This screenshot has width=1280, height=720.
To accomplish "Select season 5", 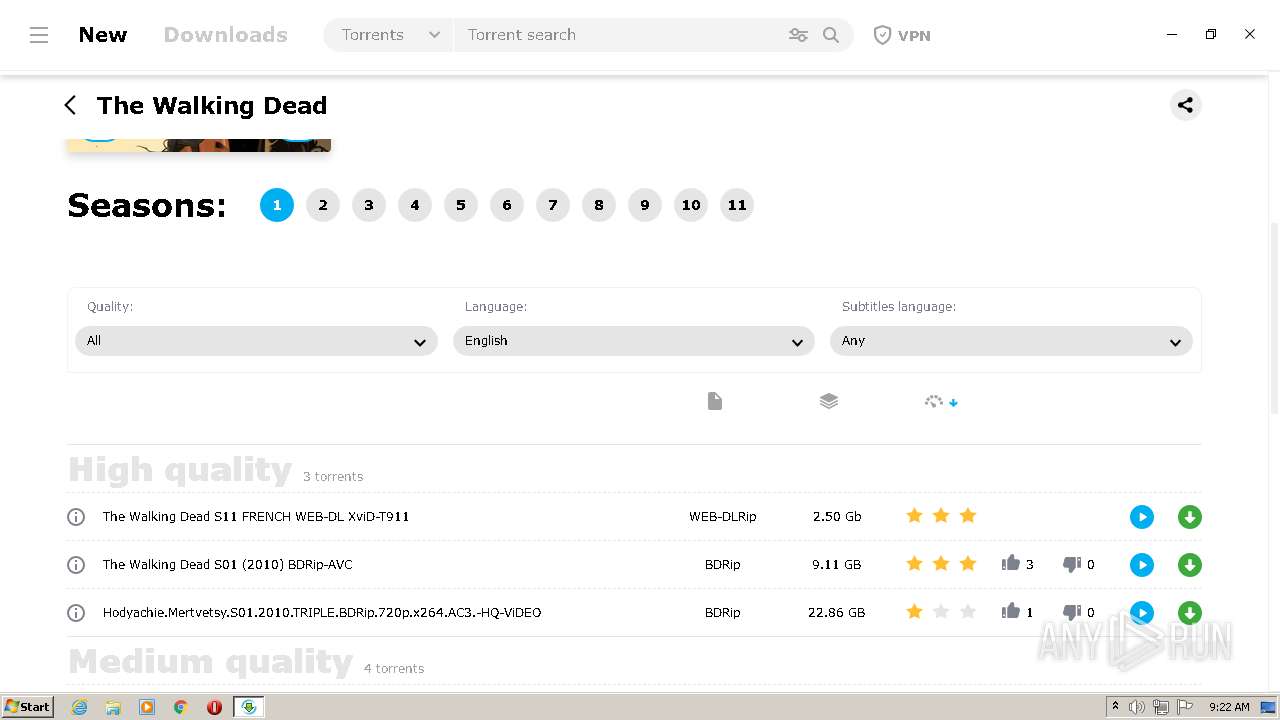I will coord(461,205).
